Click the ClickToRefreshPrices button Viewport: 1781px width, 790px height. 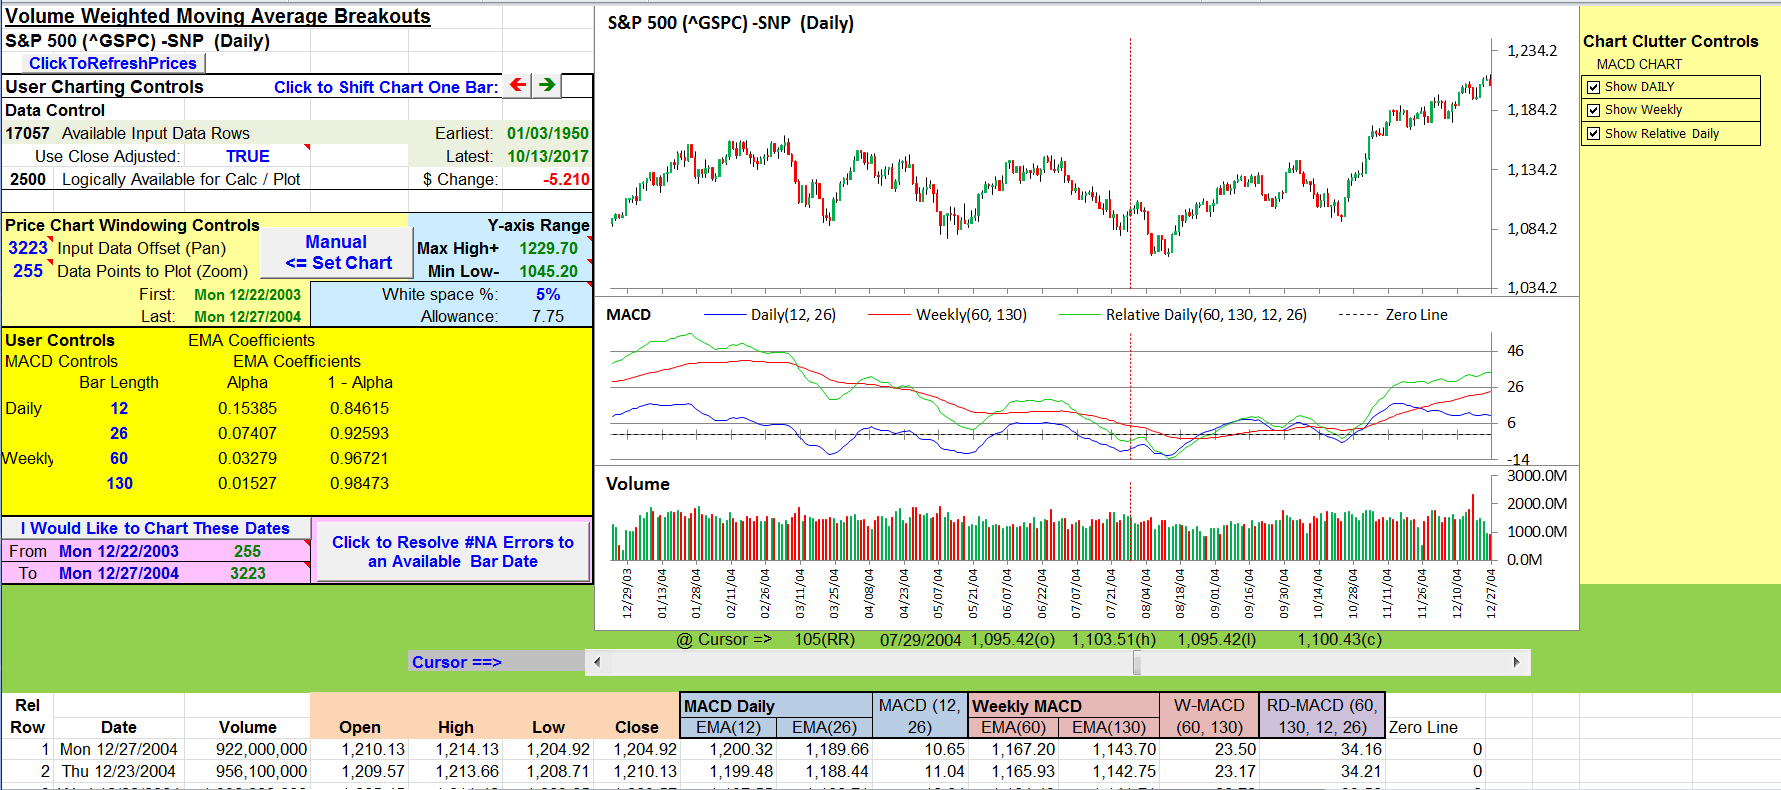pos(112,63)
